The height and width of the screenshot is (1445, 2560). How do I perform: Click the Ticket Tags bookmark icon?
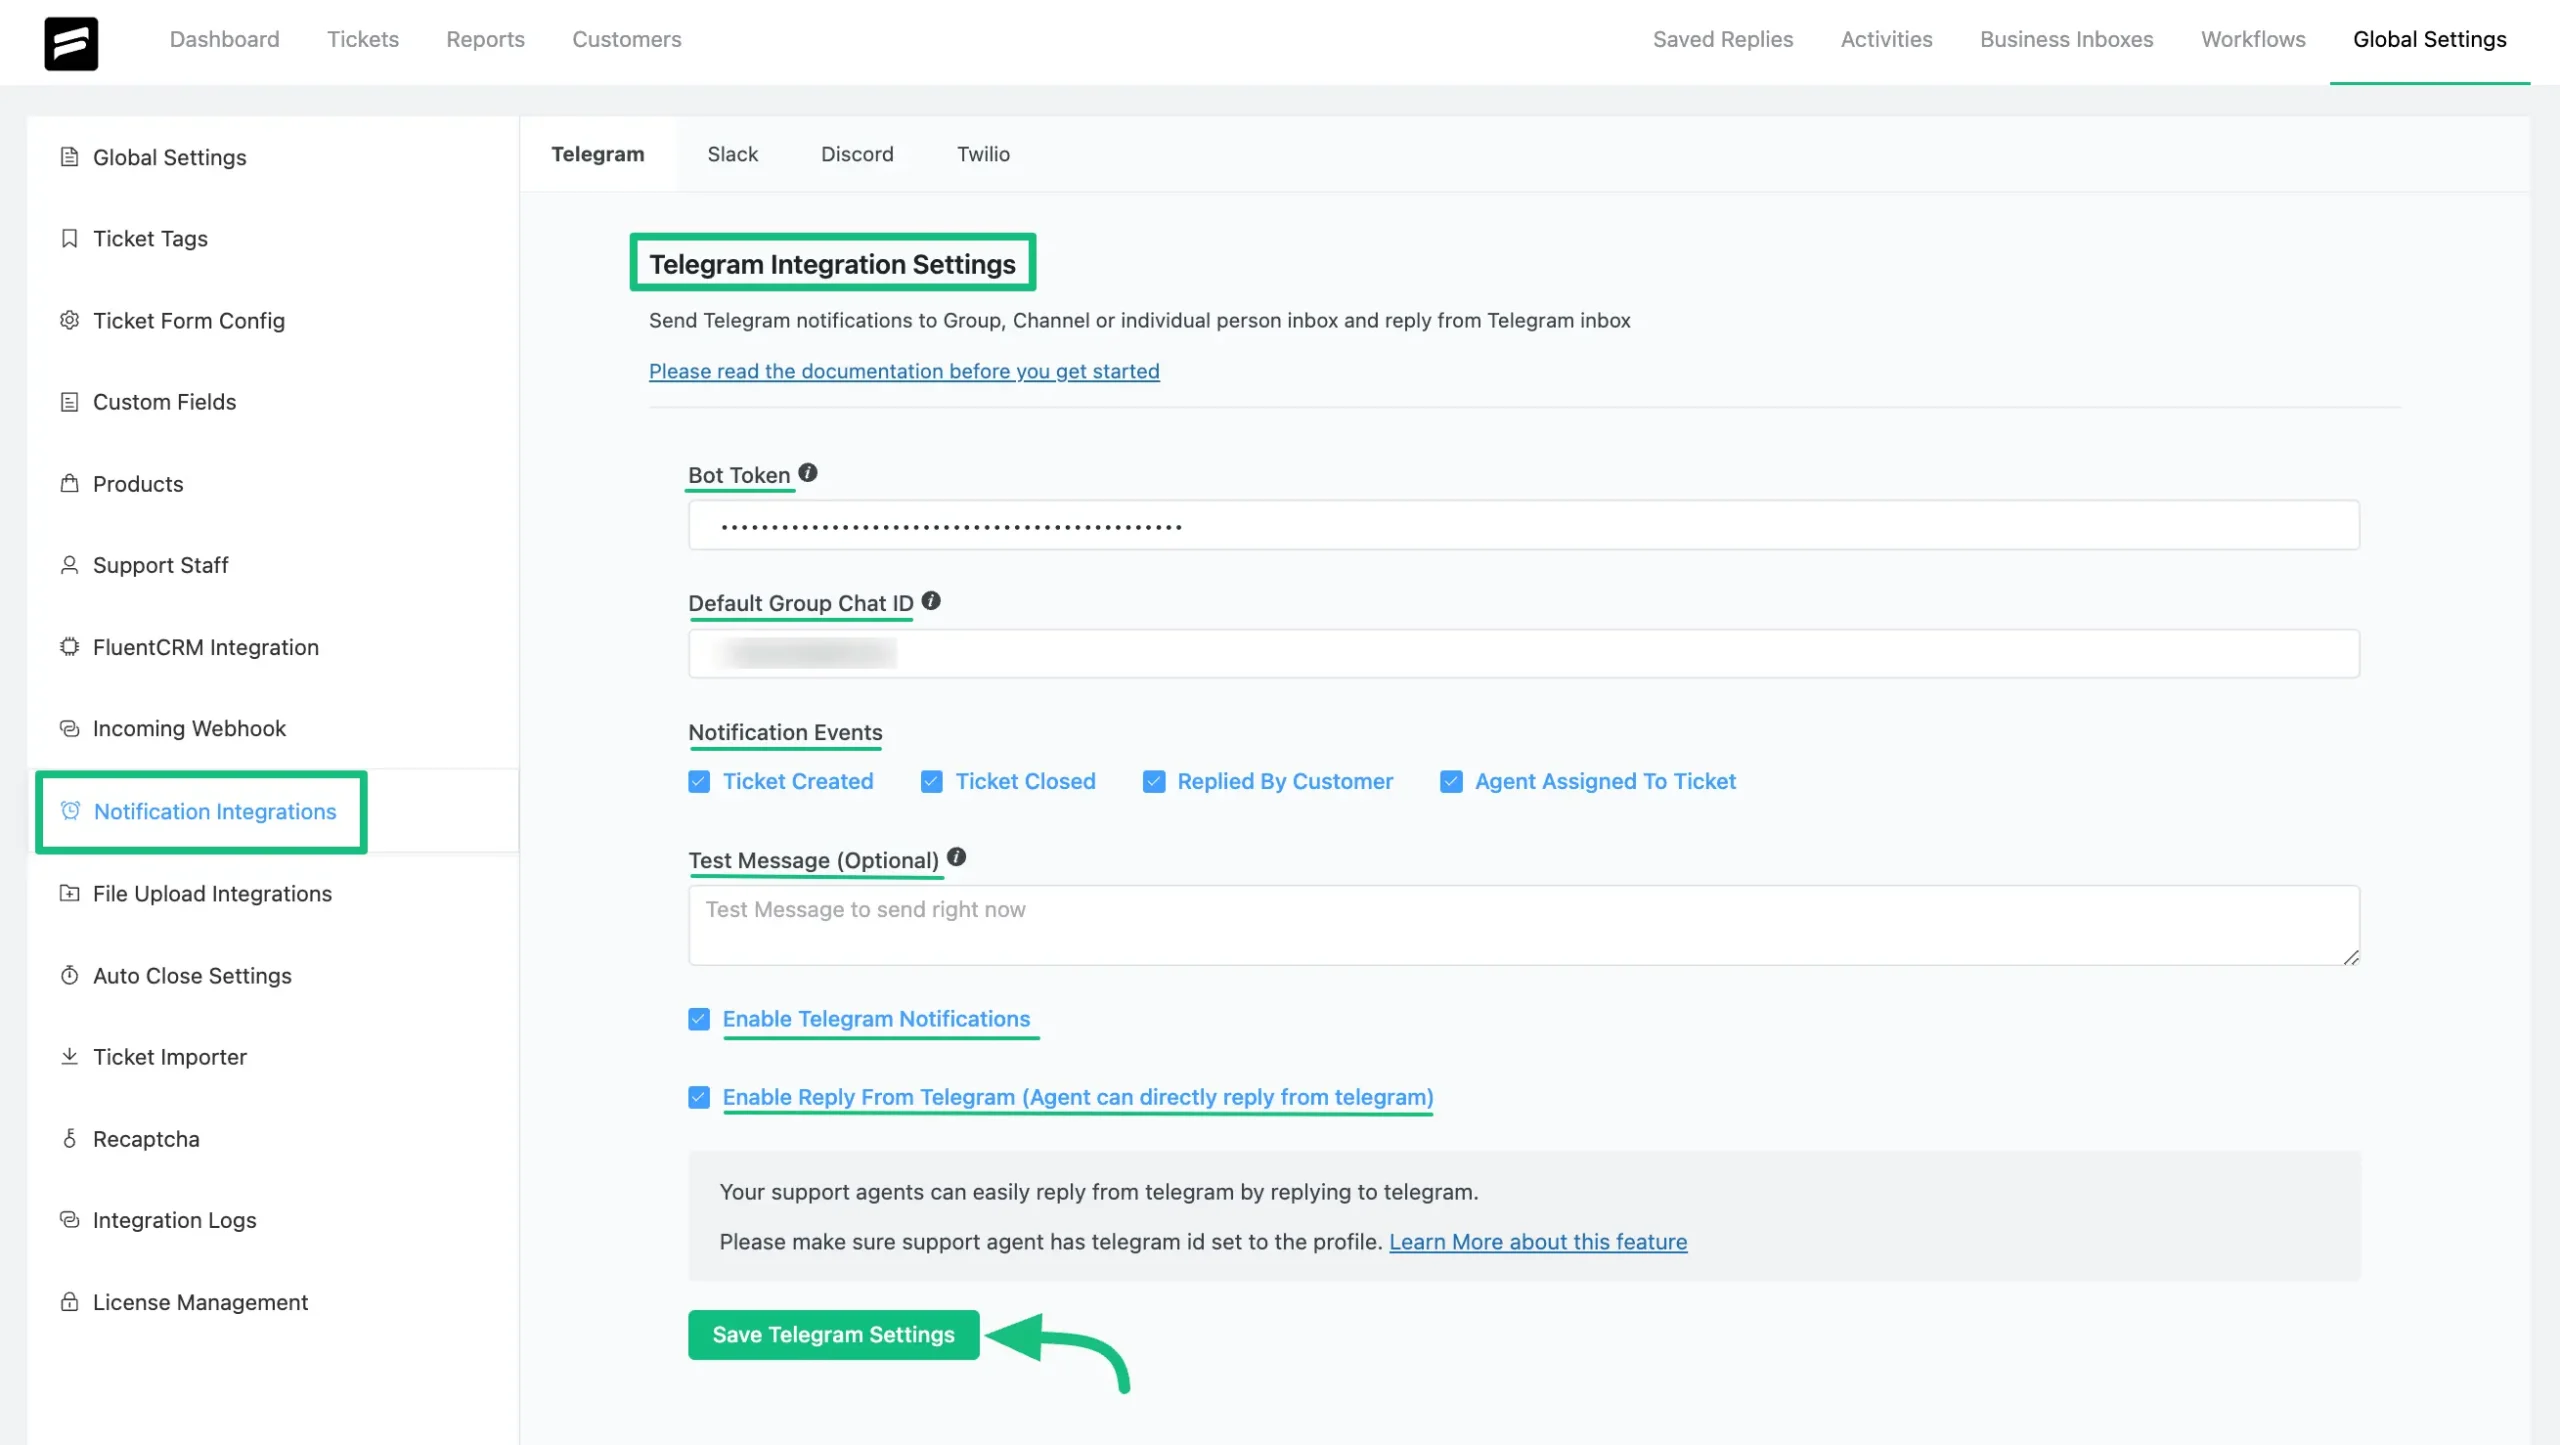(x=69, y=238)
